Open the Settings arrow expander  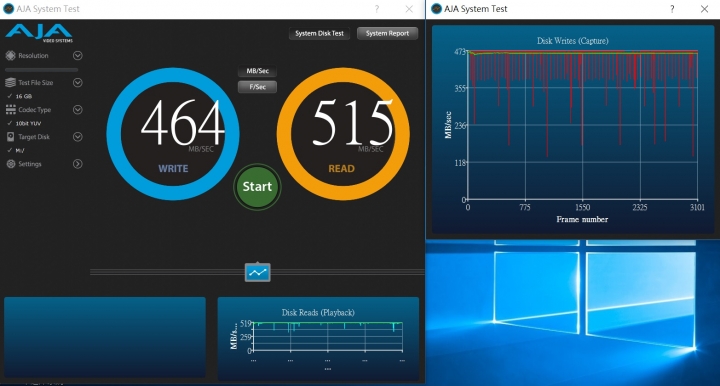tap(78, 164)
